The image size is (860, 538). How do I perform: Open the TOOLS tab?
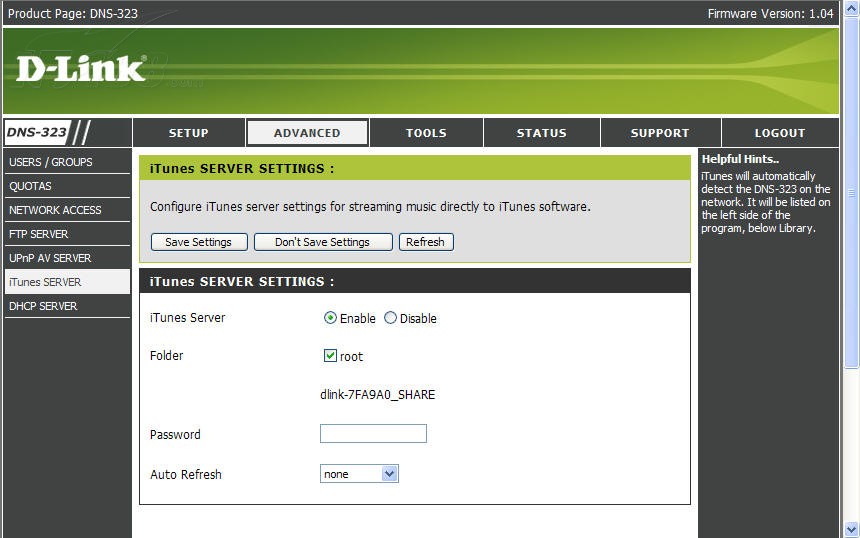[x=426, y=133]
